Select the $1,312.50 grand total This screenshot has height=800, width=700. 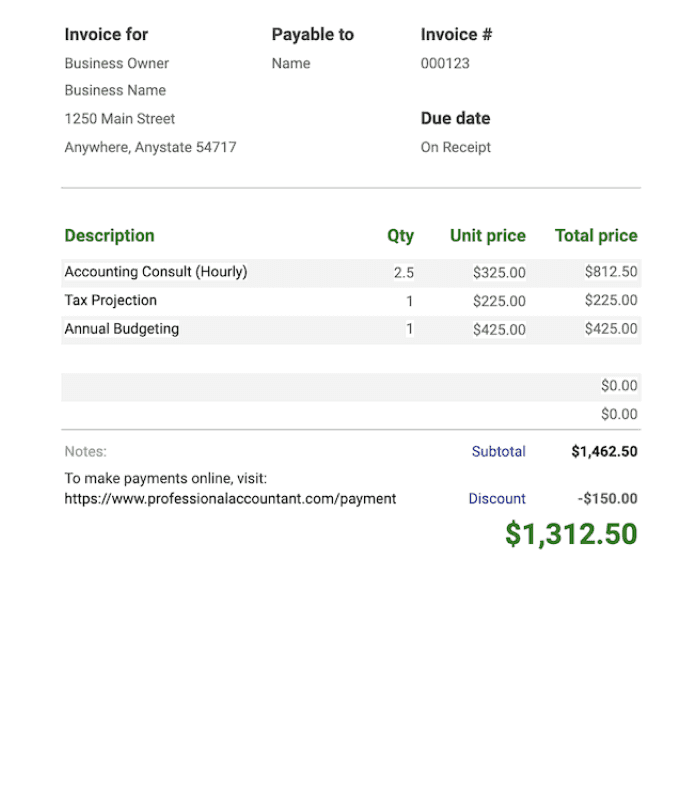[x=571, y=535]
